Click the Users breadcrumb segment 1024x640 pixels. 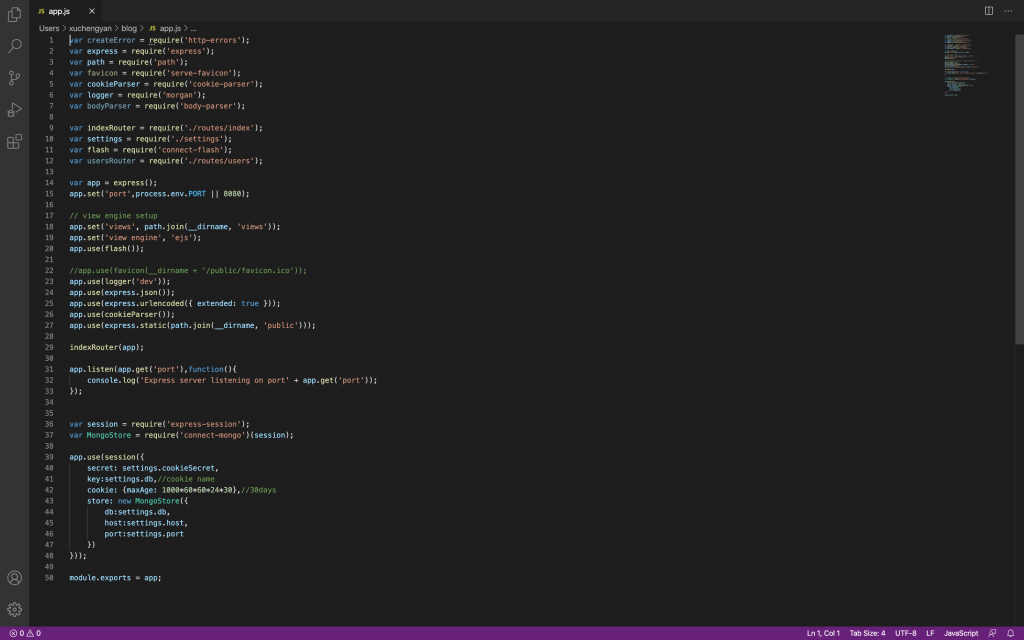click(x=49, y=29)
